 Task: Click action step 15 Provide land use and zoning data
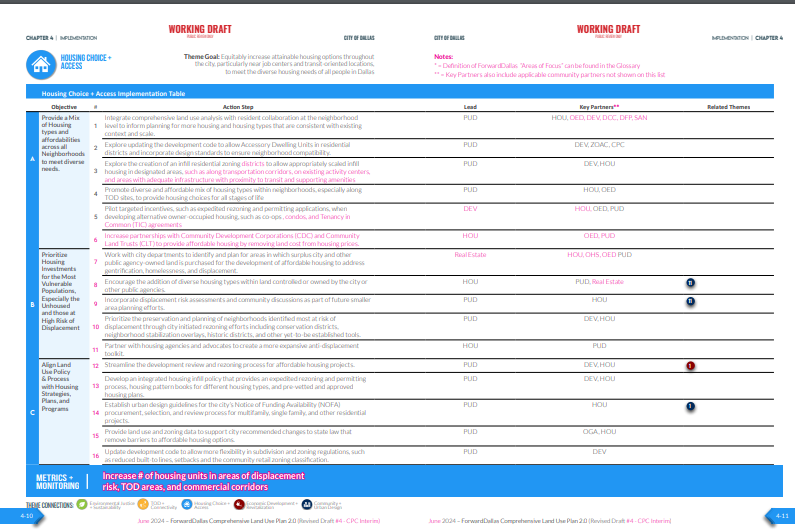pos(228,436)
